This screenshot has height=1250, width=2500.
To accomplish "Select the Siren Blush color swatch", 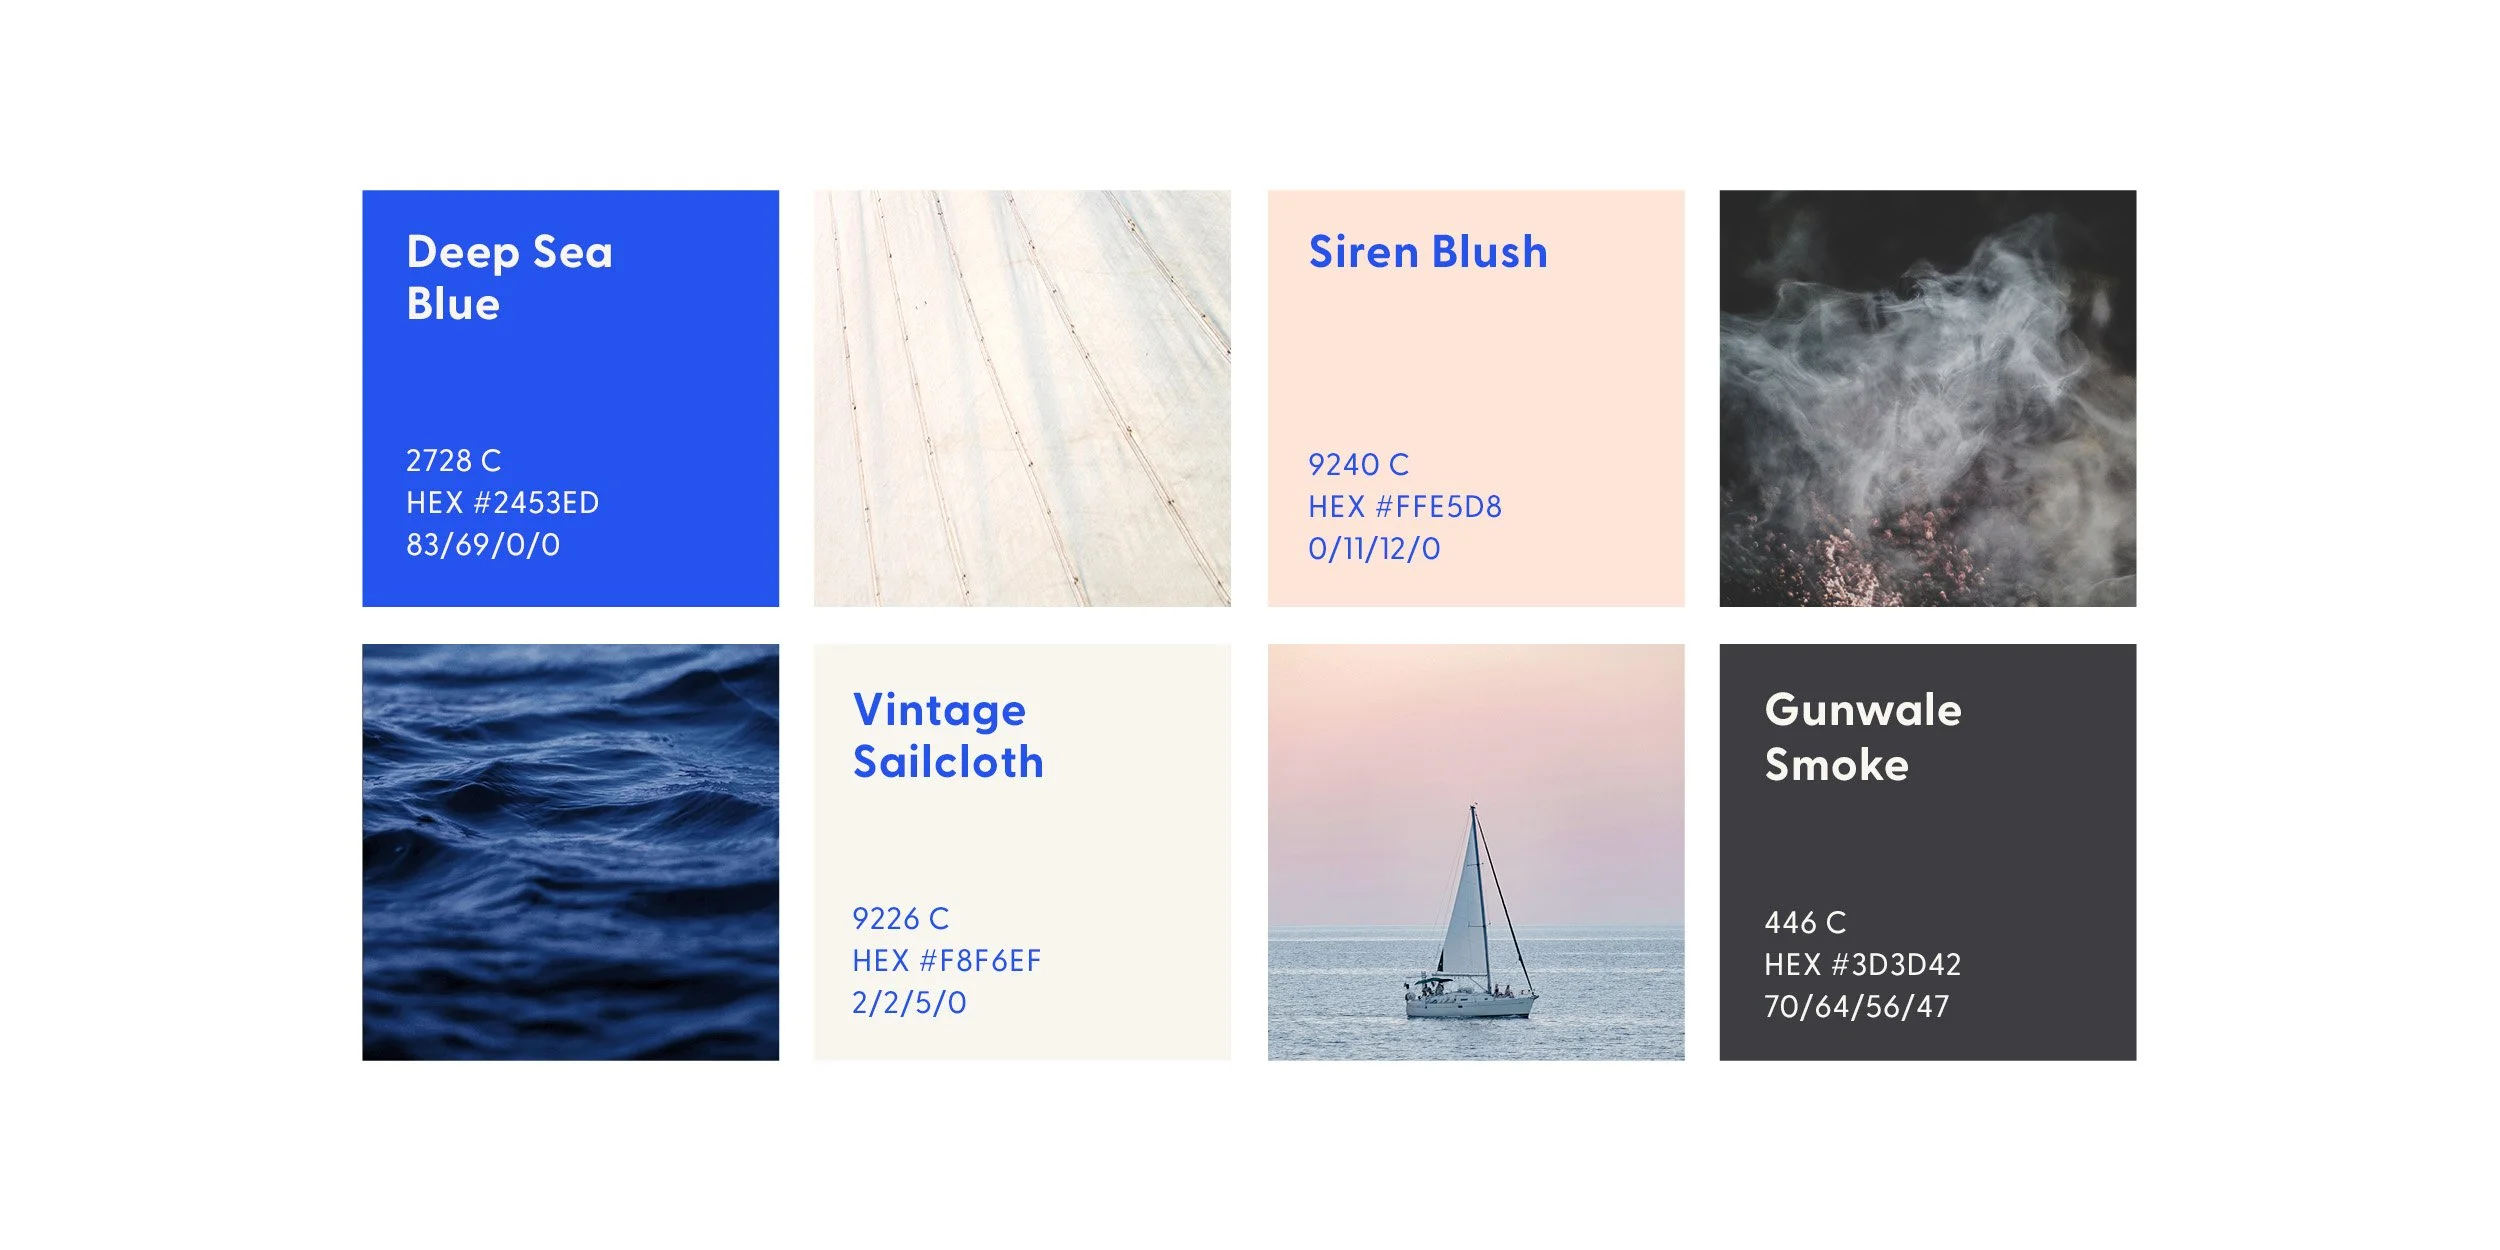I will point(1476,398).
